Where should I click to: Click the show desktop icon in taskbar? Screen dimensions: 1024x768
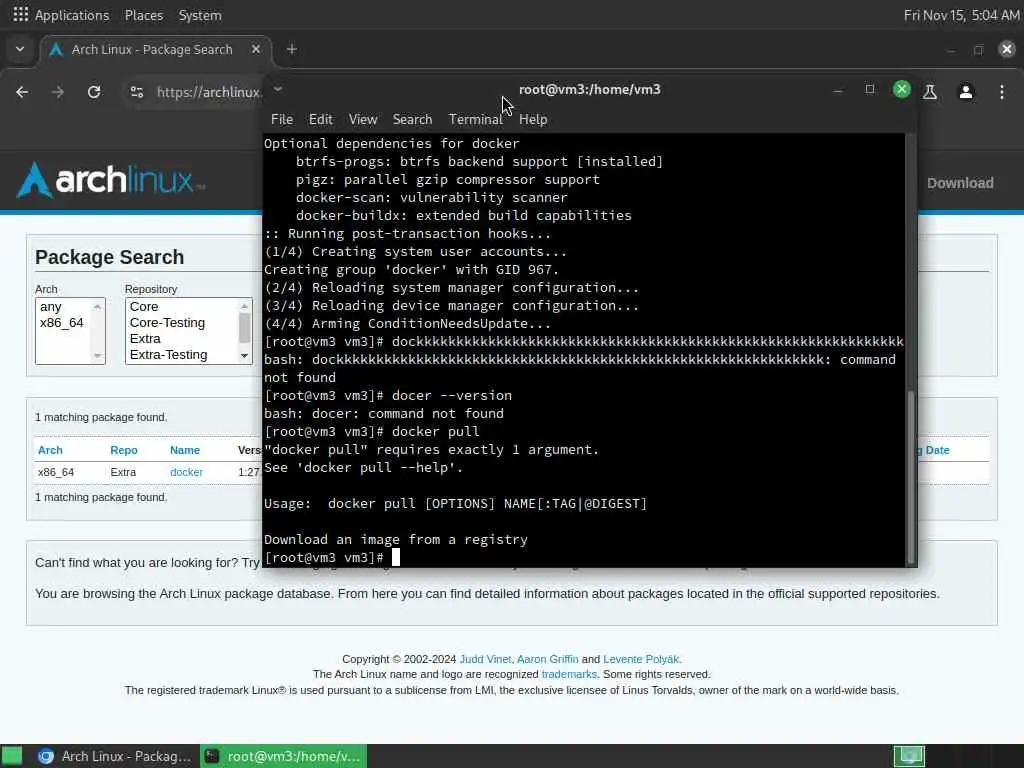(x=12, y=756)
